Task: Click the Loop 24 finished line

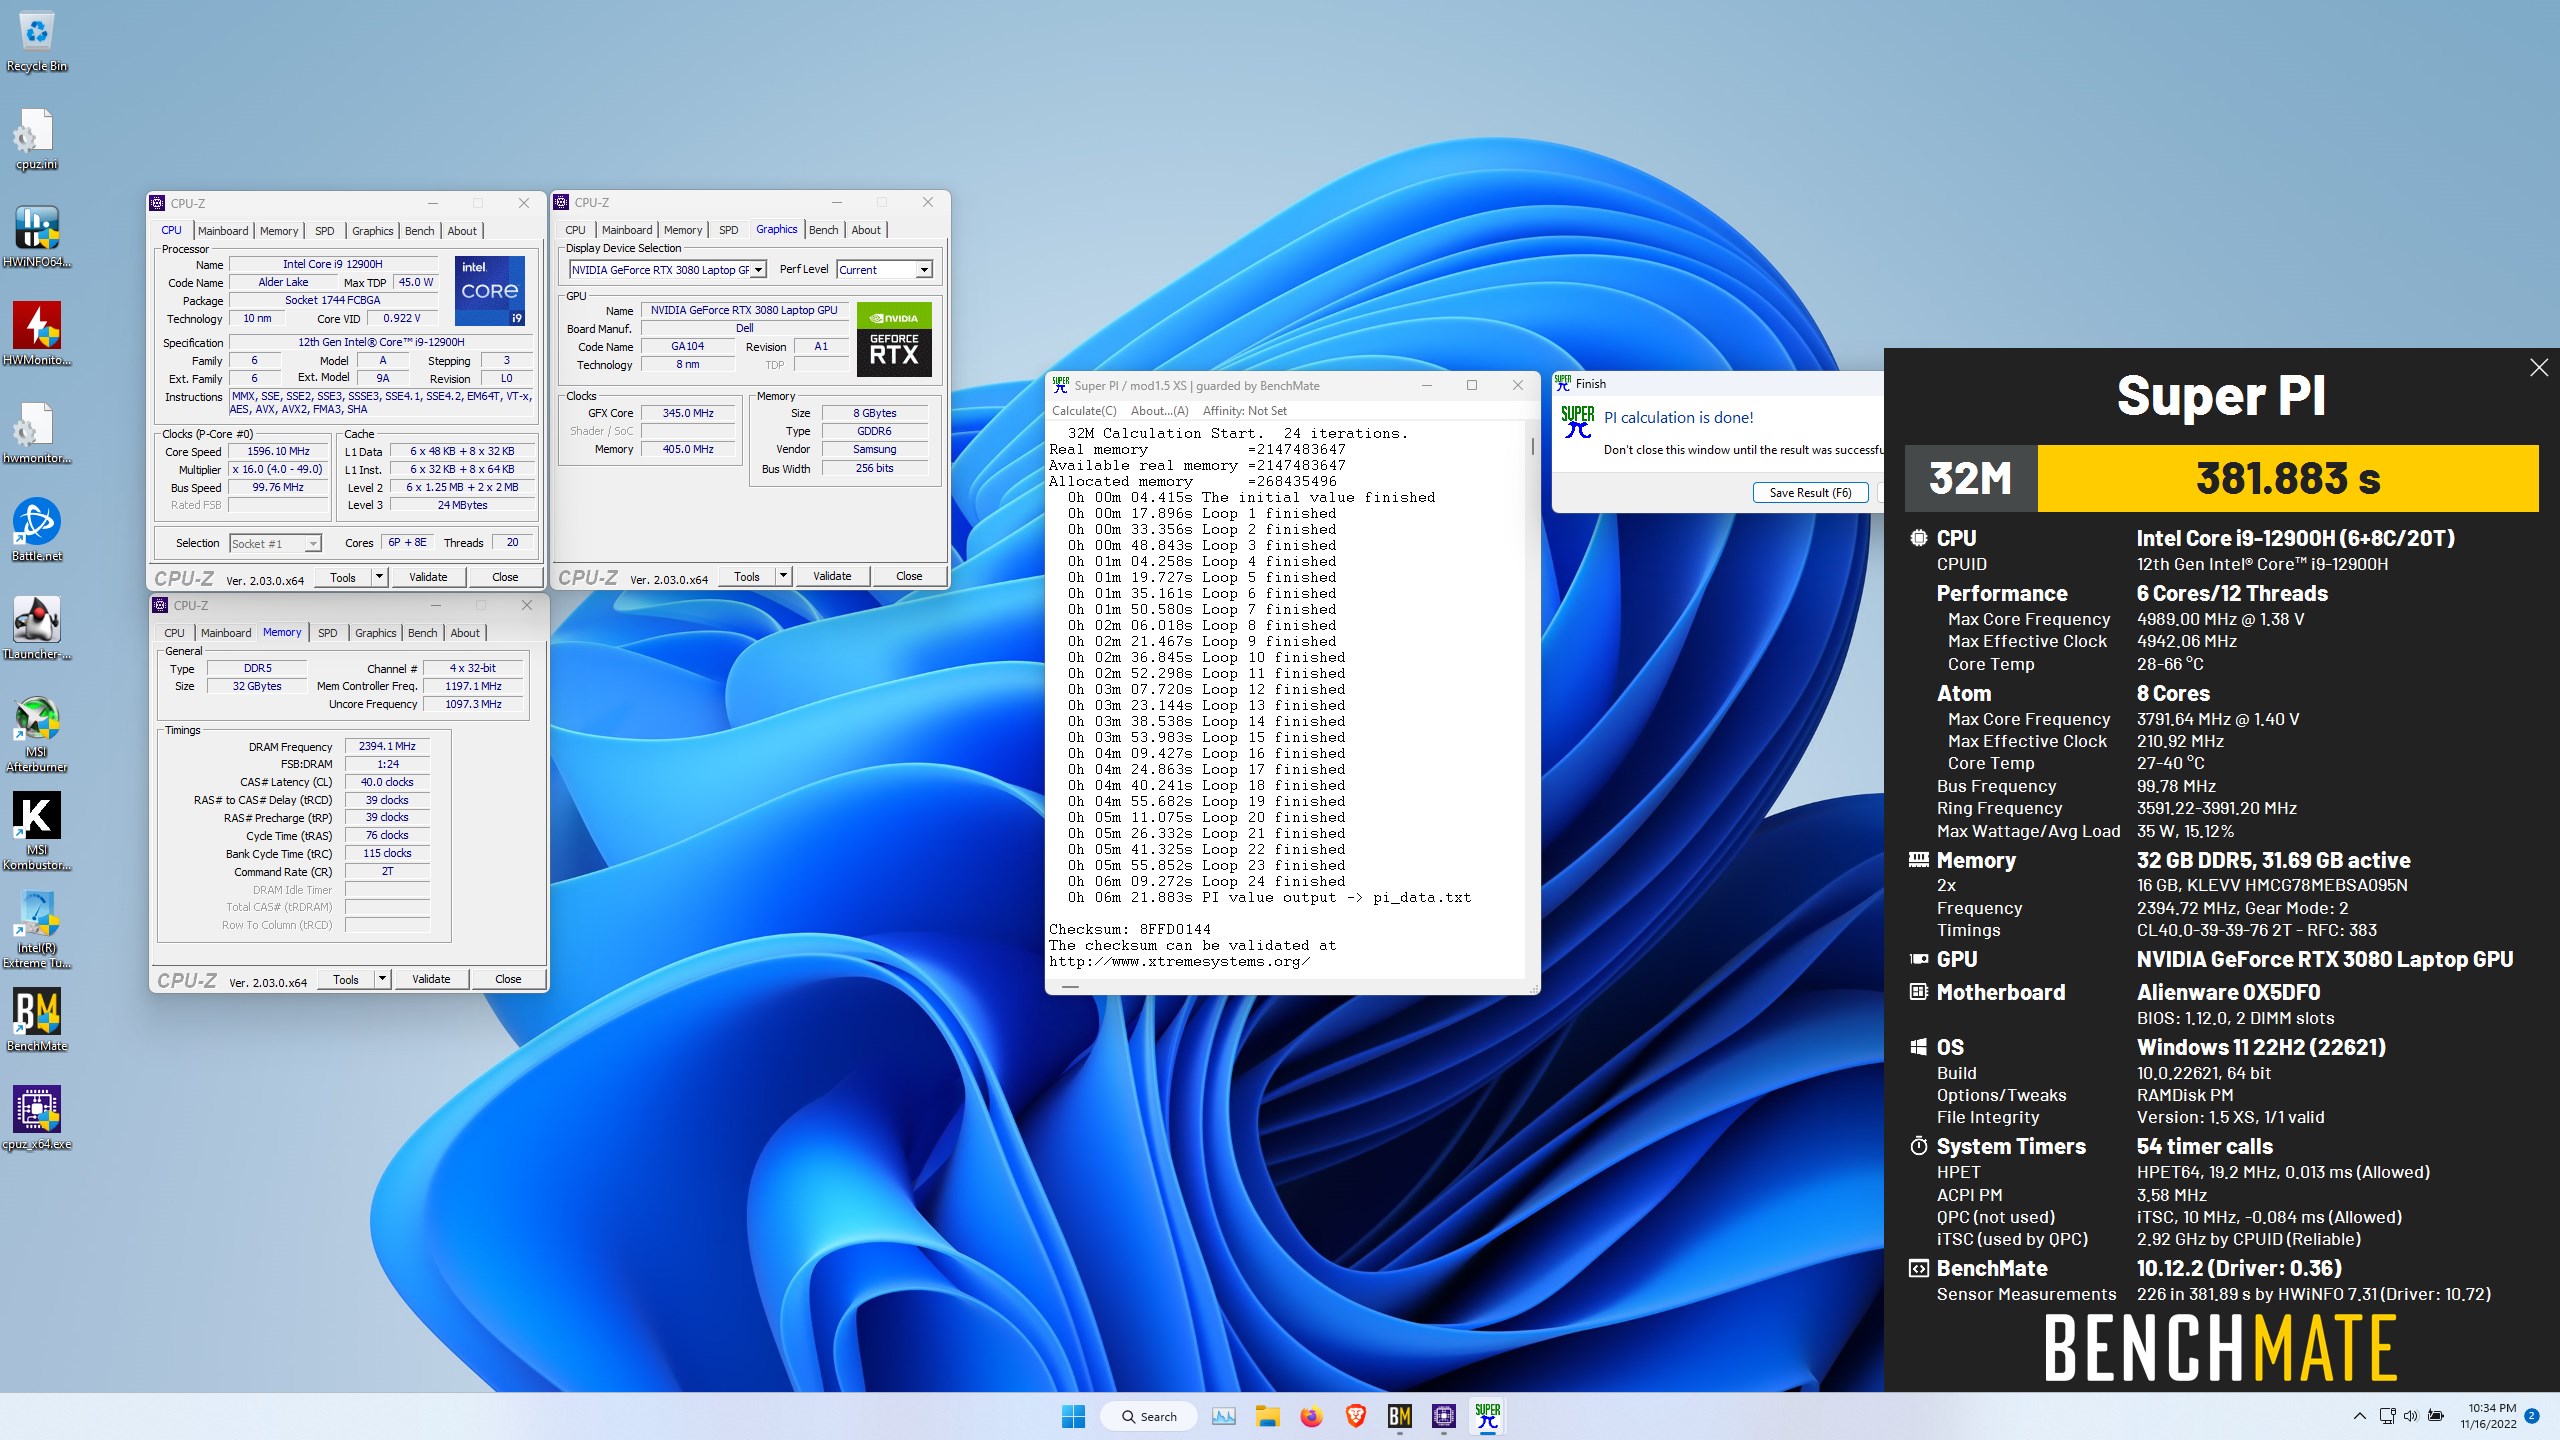Action: pos(1206,881)
